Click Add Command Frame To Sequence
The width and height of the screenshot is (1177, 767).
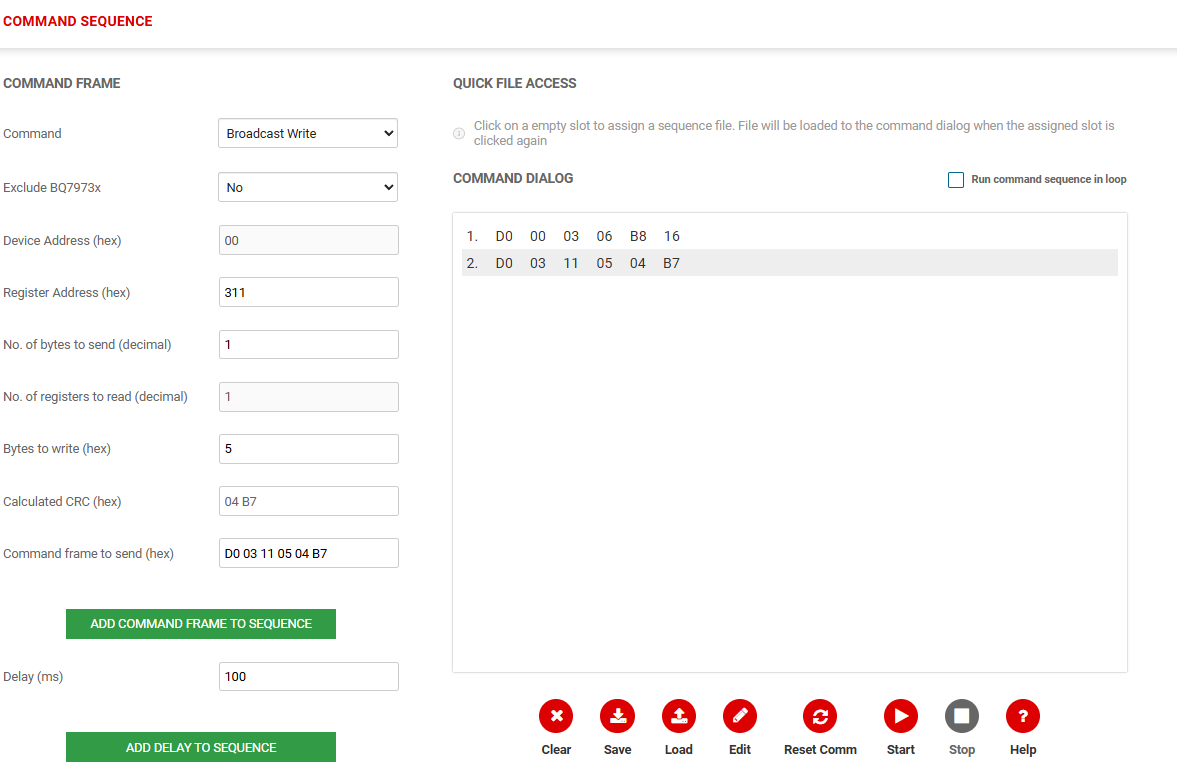[201, 624]
